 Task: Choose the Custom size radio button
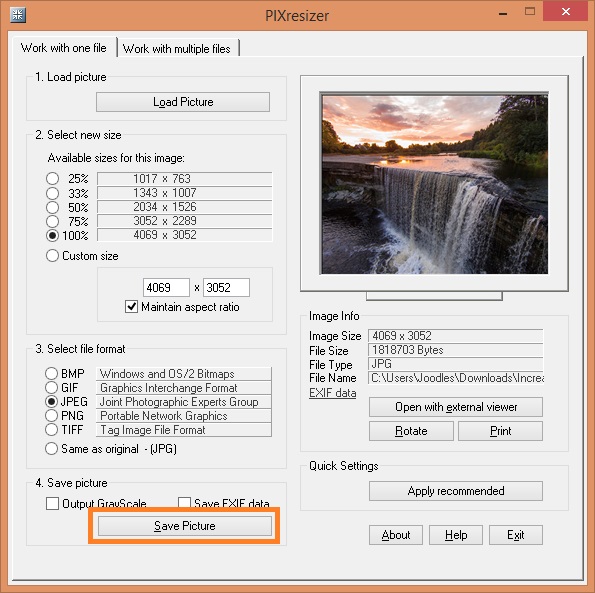pos(52,256)
